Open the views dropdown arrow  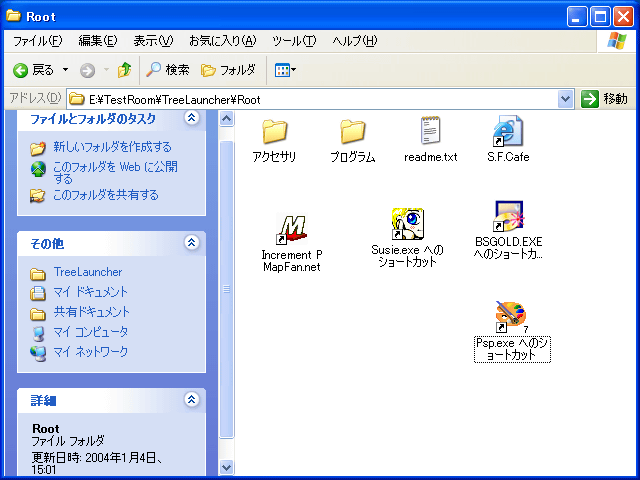(x=293, y=70)
